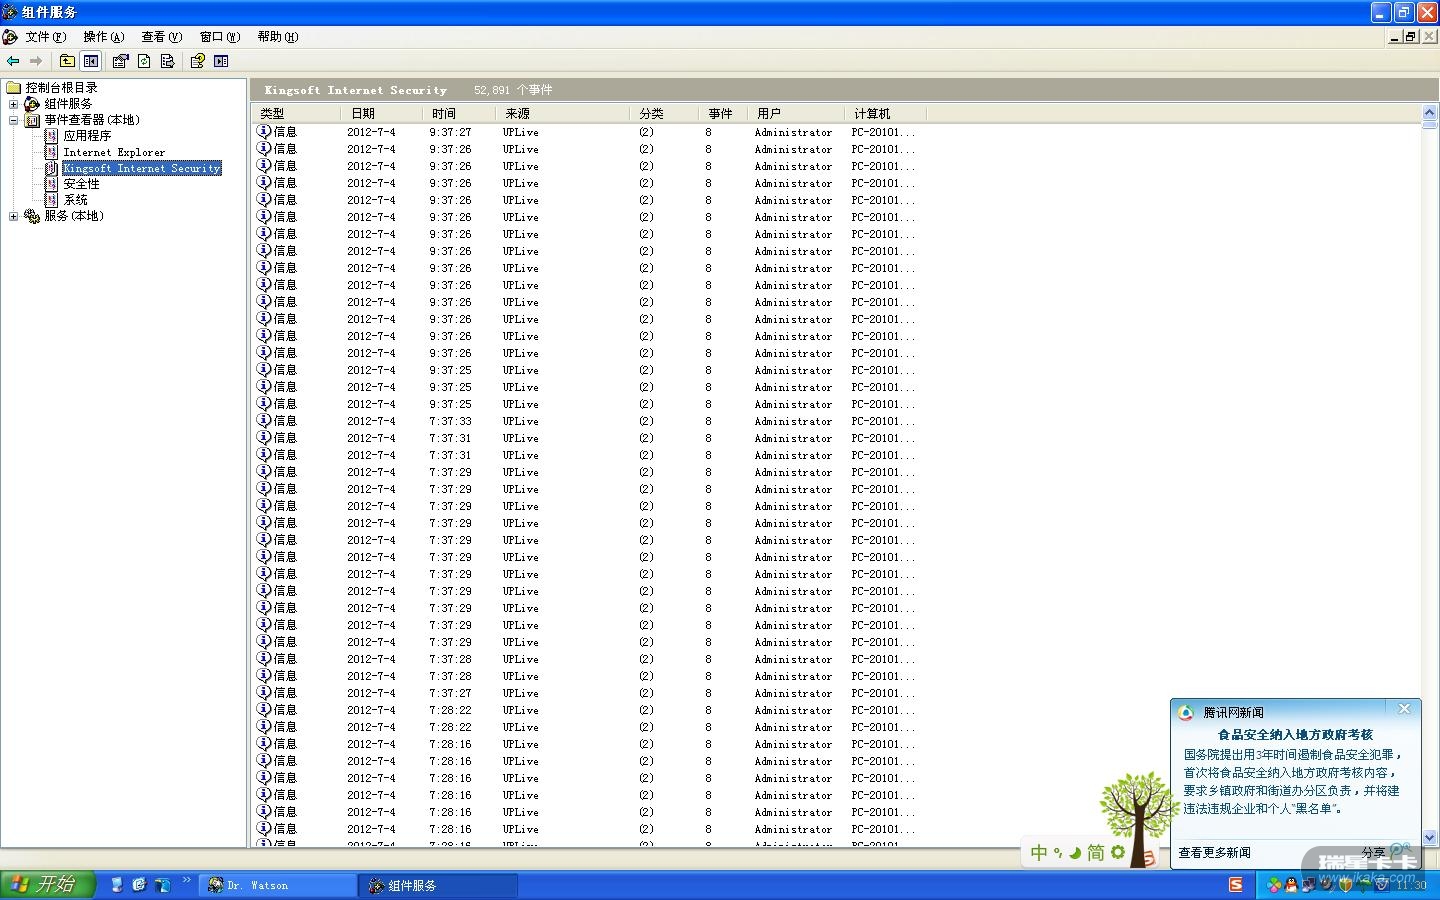Screen dimensions: 1440x900
Task: Close the 腾讯网新闻 popup
Action: (x=1404, y=709)
